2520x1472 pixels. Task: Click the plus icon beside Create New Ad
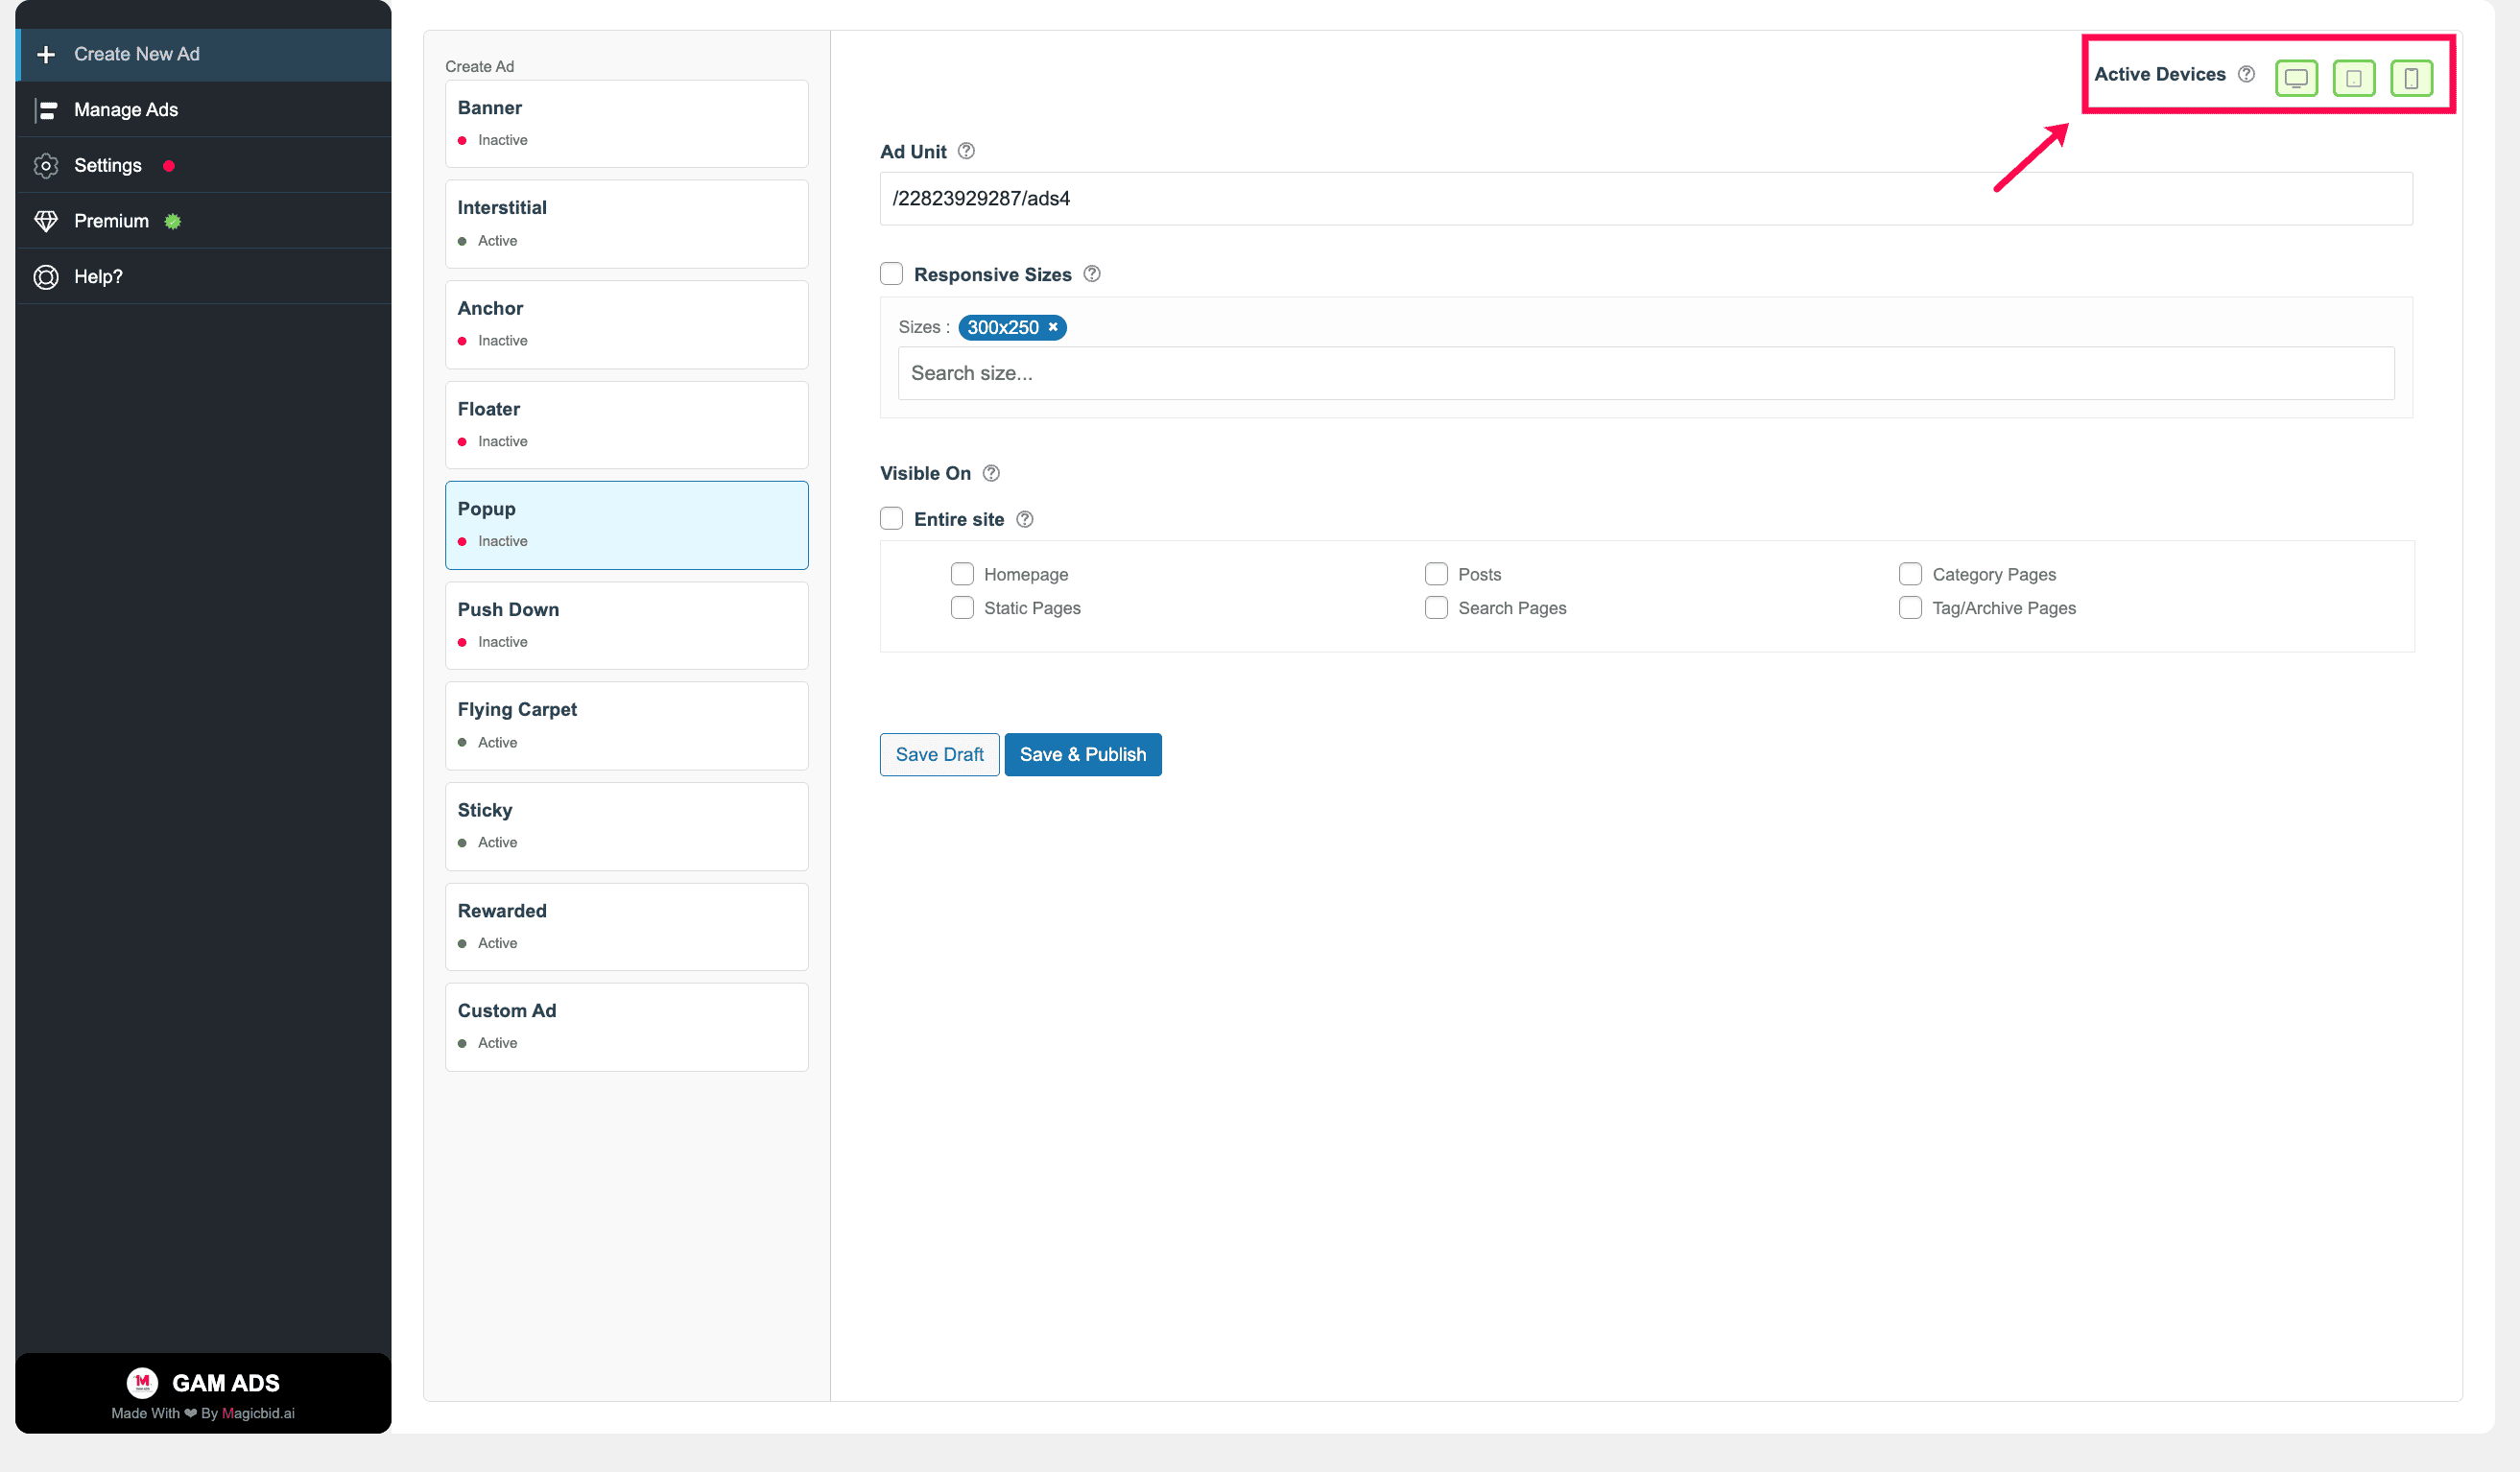point(46,54)
